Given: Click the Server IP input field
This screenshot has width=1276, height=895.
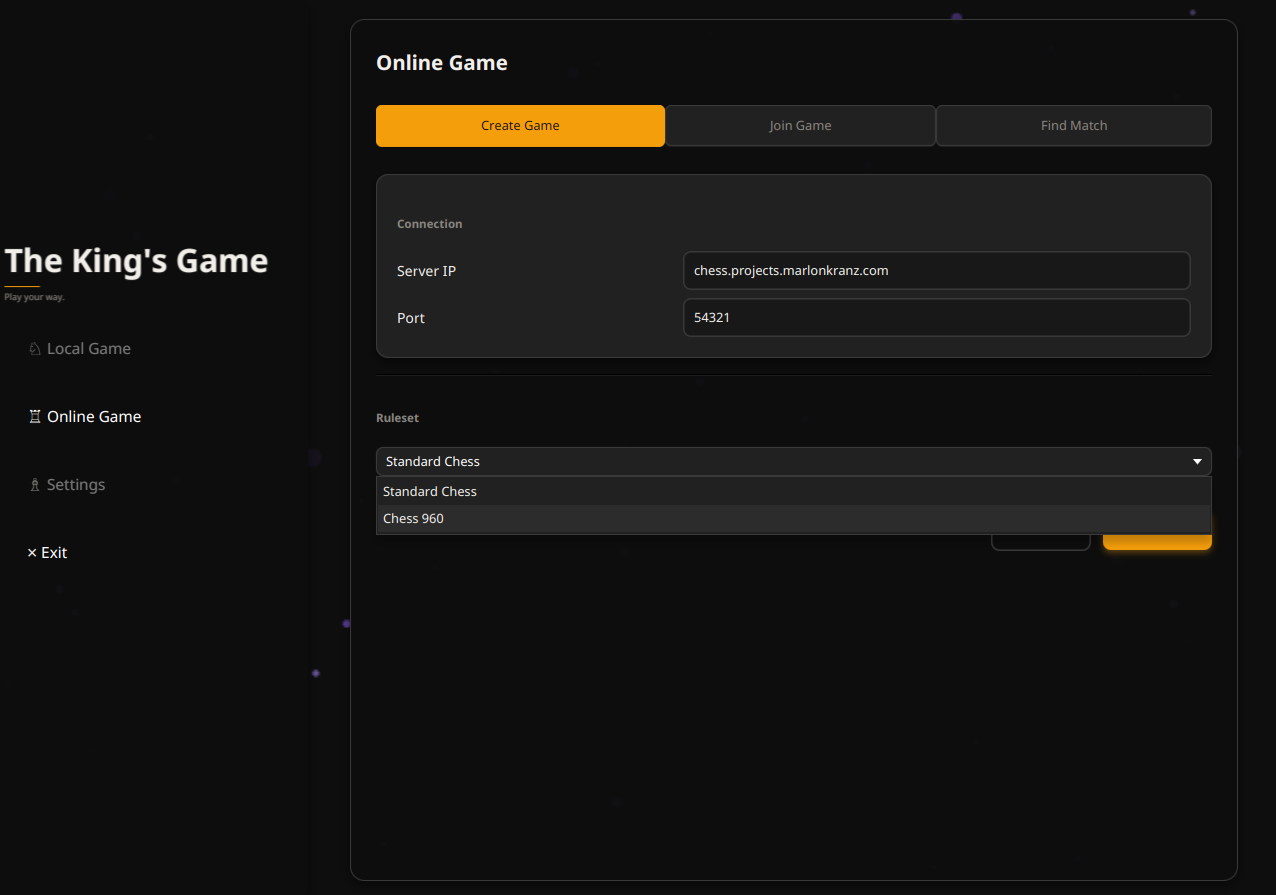Looking at the screenshot, I should point(936,270).
